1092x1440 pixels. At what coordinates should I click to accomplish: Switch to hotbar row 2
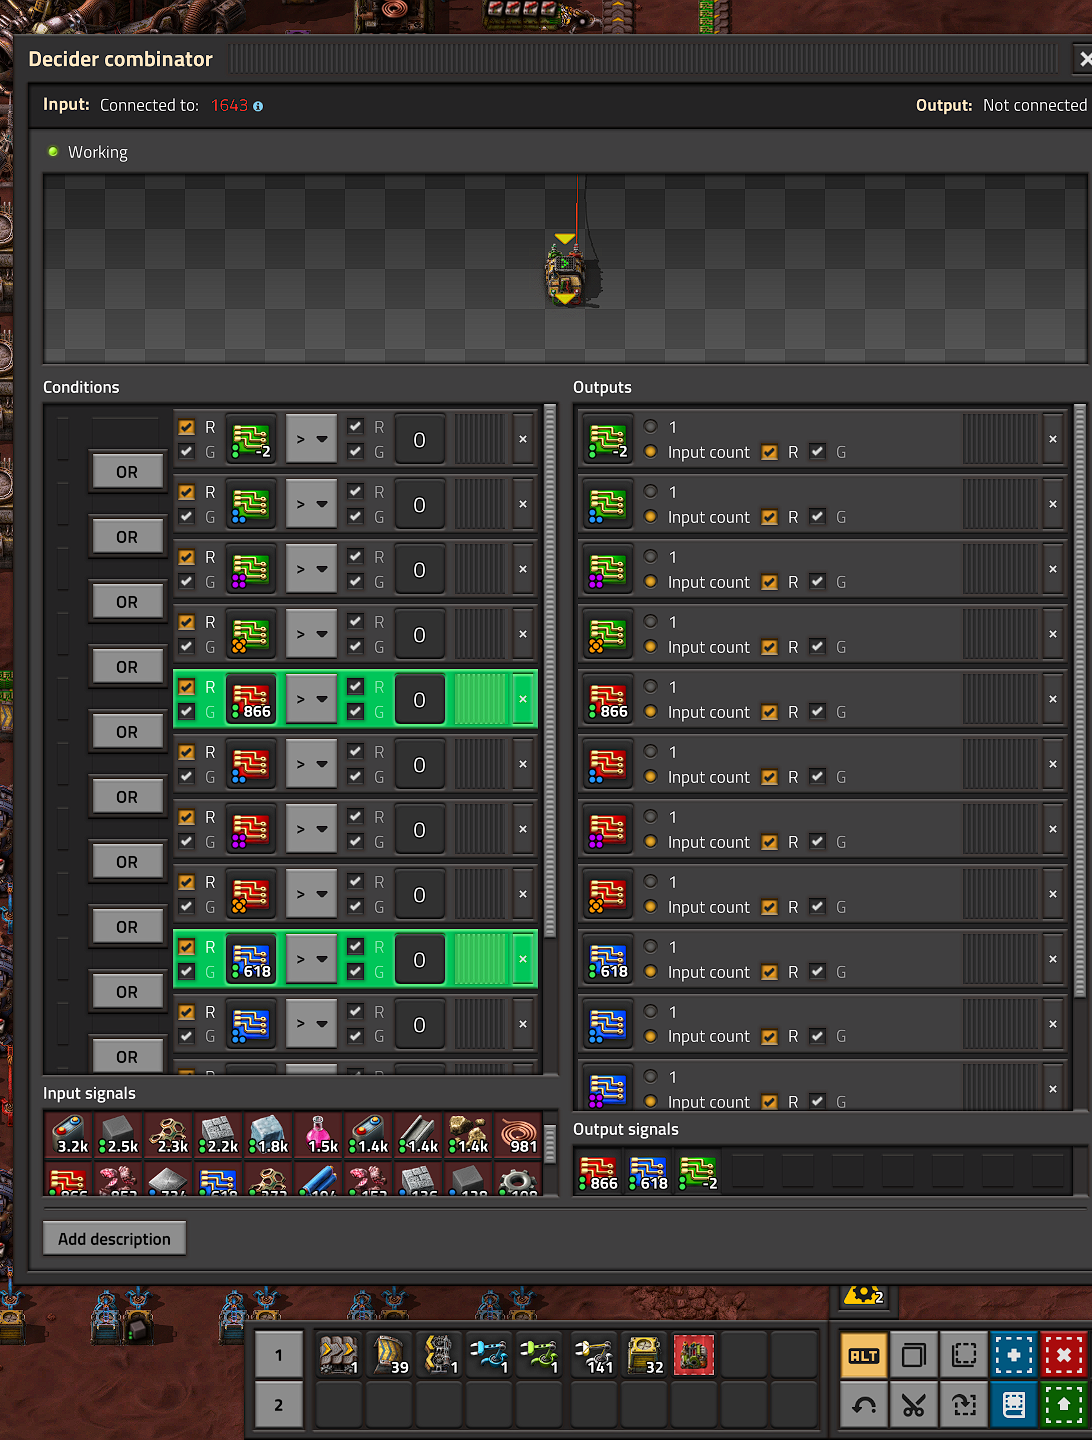tap(279, 1406)
